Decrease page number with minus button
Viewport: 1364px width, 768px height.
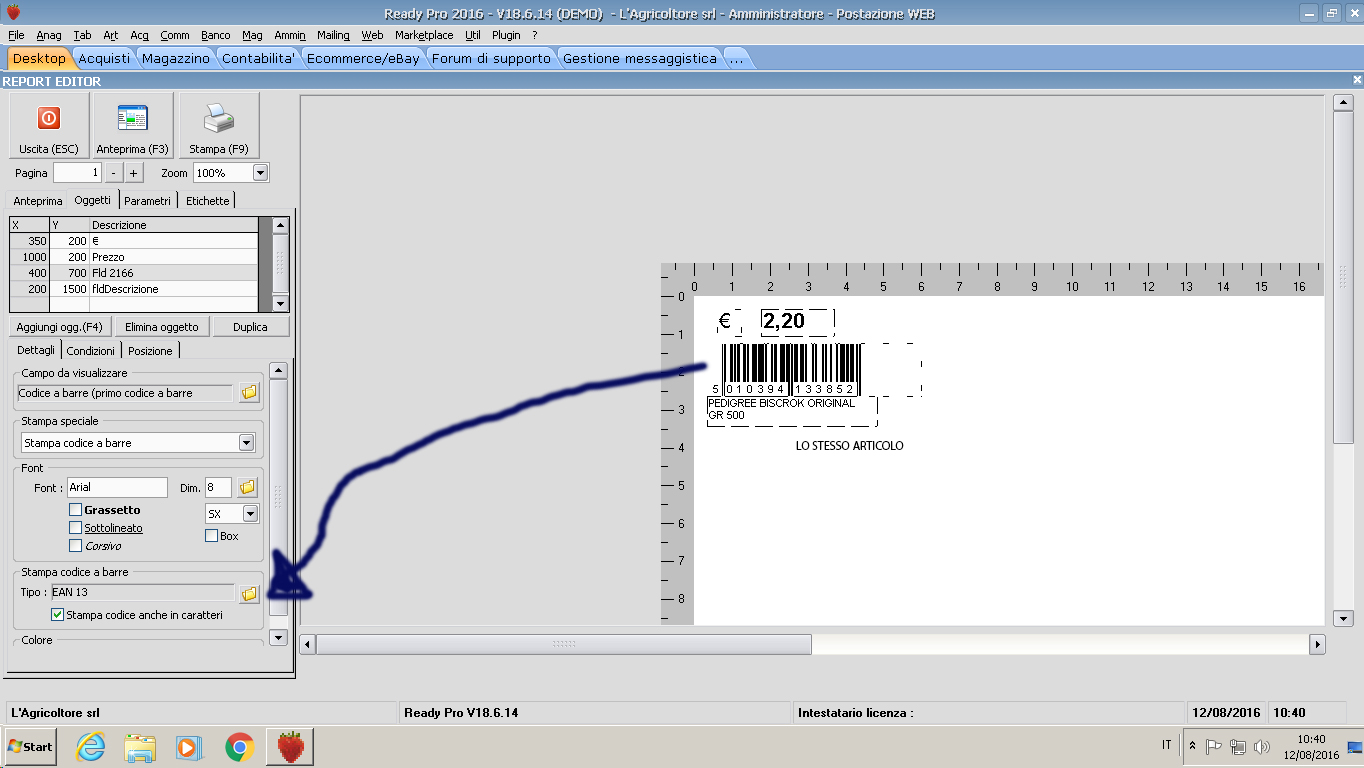(x=113, y=173)
